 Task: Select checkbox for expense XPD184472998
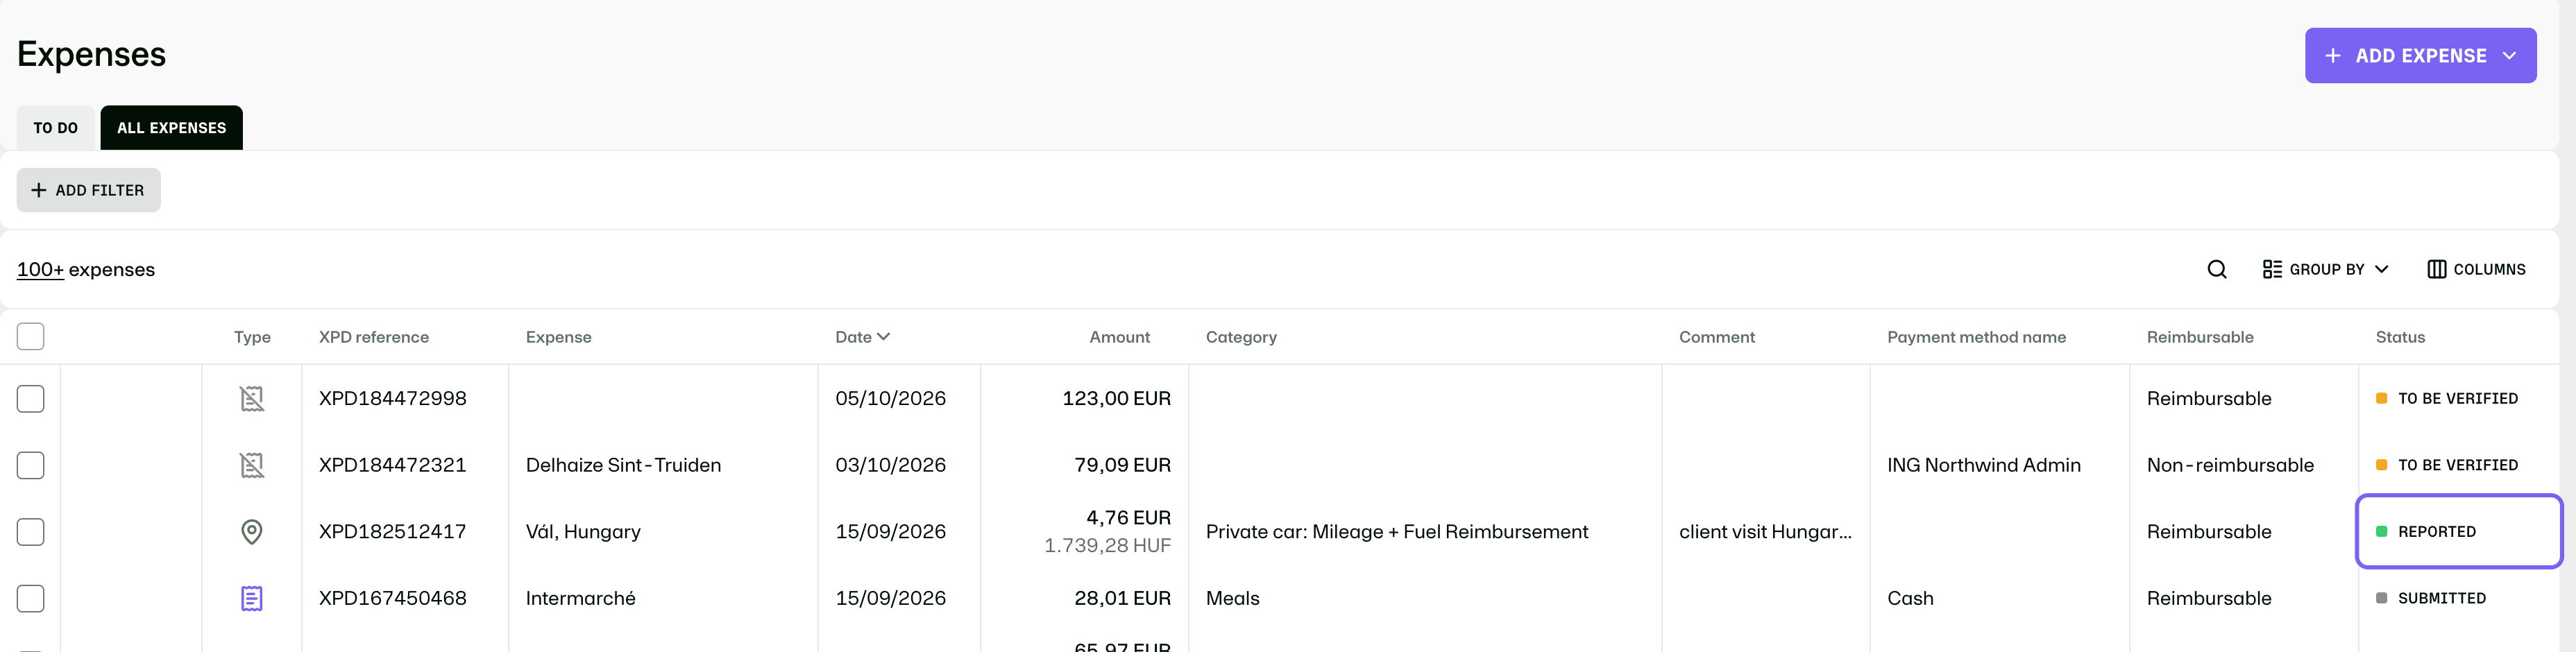31,398
